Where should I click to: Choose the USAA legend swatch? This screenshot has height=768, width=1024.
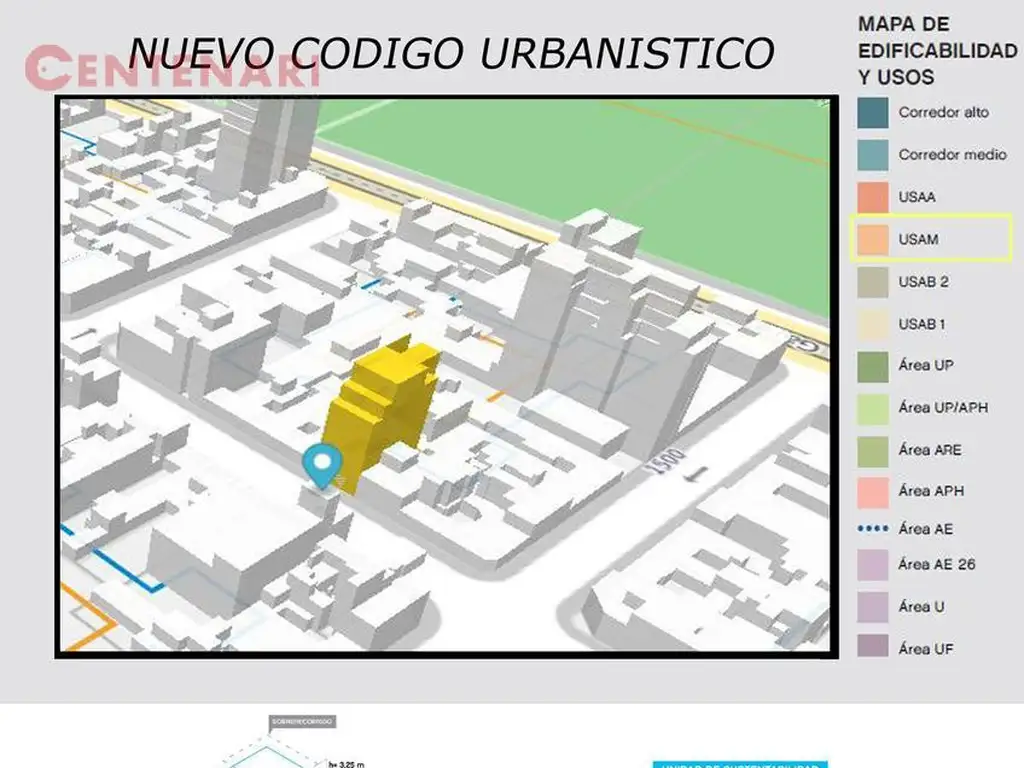873,197
